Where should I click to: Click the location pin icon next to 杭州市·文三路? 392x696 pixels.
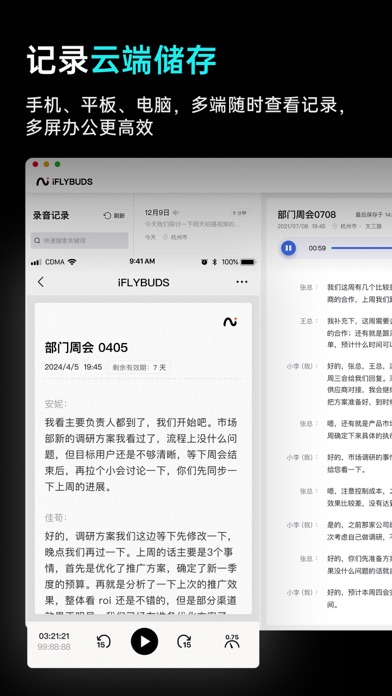335,226
